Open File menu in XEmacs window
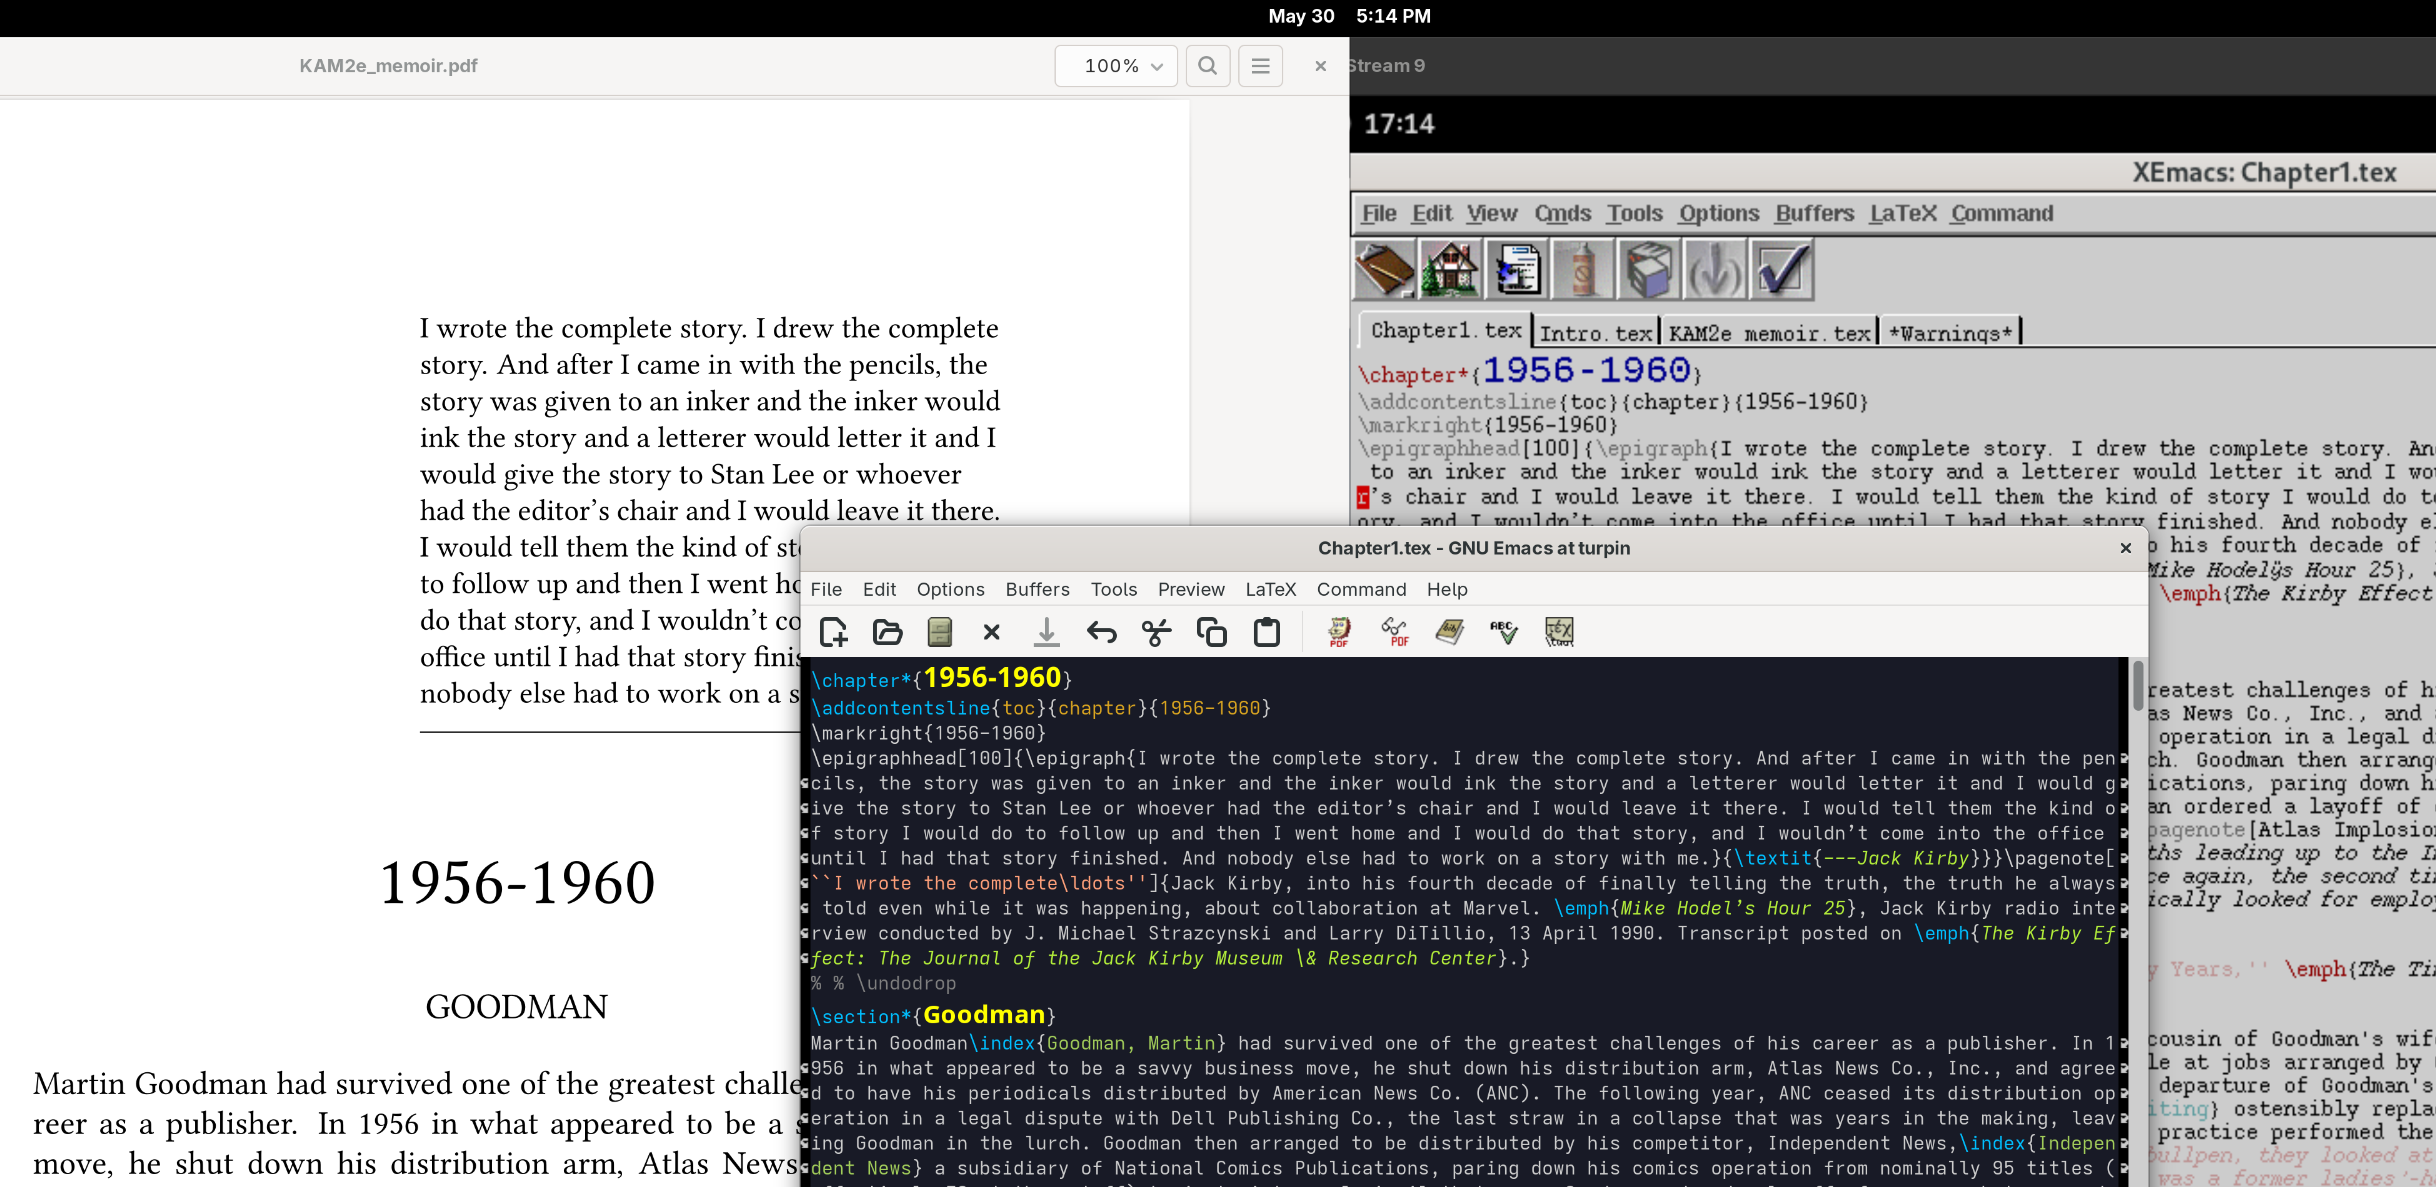Image resolution: width=2436 pixels, height=1187 pixels. 1379,213
